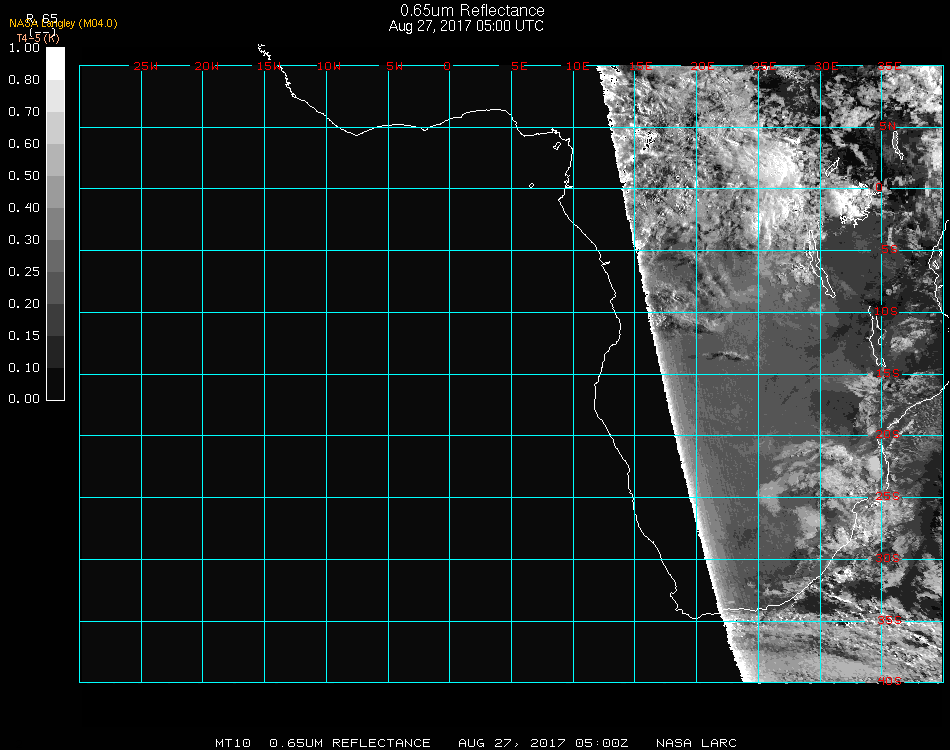Click the 0.60 colorbar value
This screenshot has width=950, height=750.
point(24,144)
